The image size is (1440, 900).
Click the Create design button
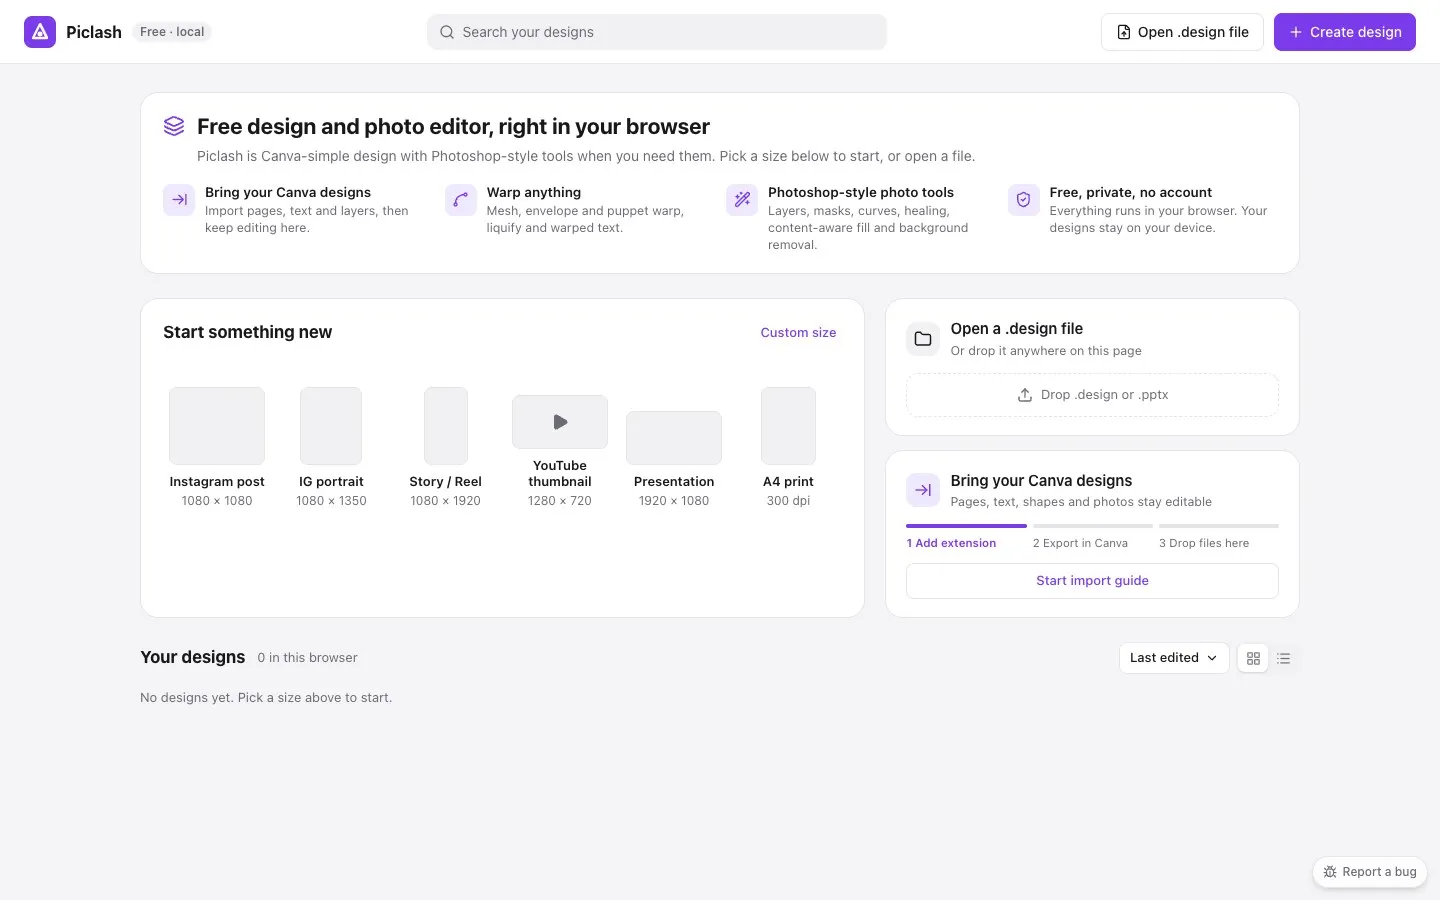click(x=1345, y=32)
